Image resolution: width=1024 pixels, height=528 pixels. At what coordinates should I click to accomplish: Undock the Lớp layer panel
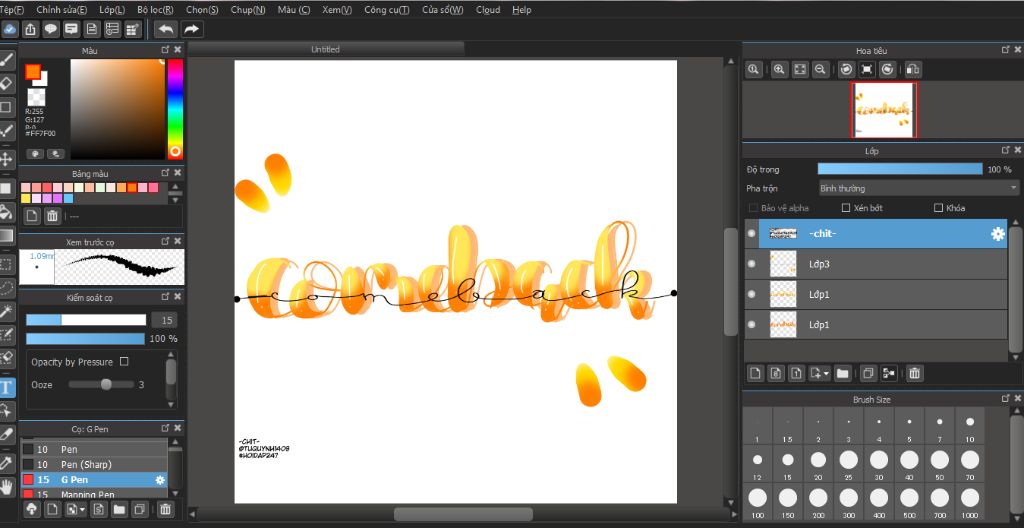[x=1006, y=150]
